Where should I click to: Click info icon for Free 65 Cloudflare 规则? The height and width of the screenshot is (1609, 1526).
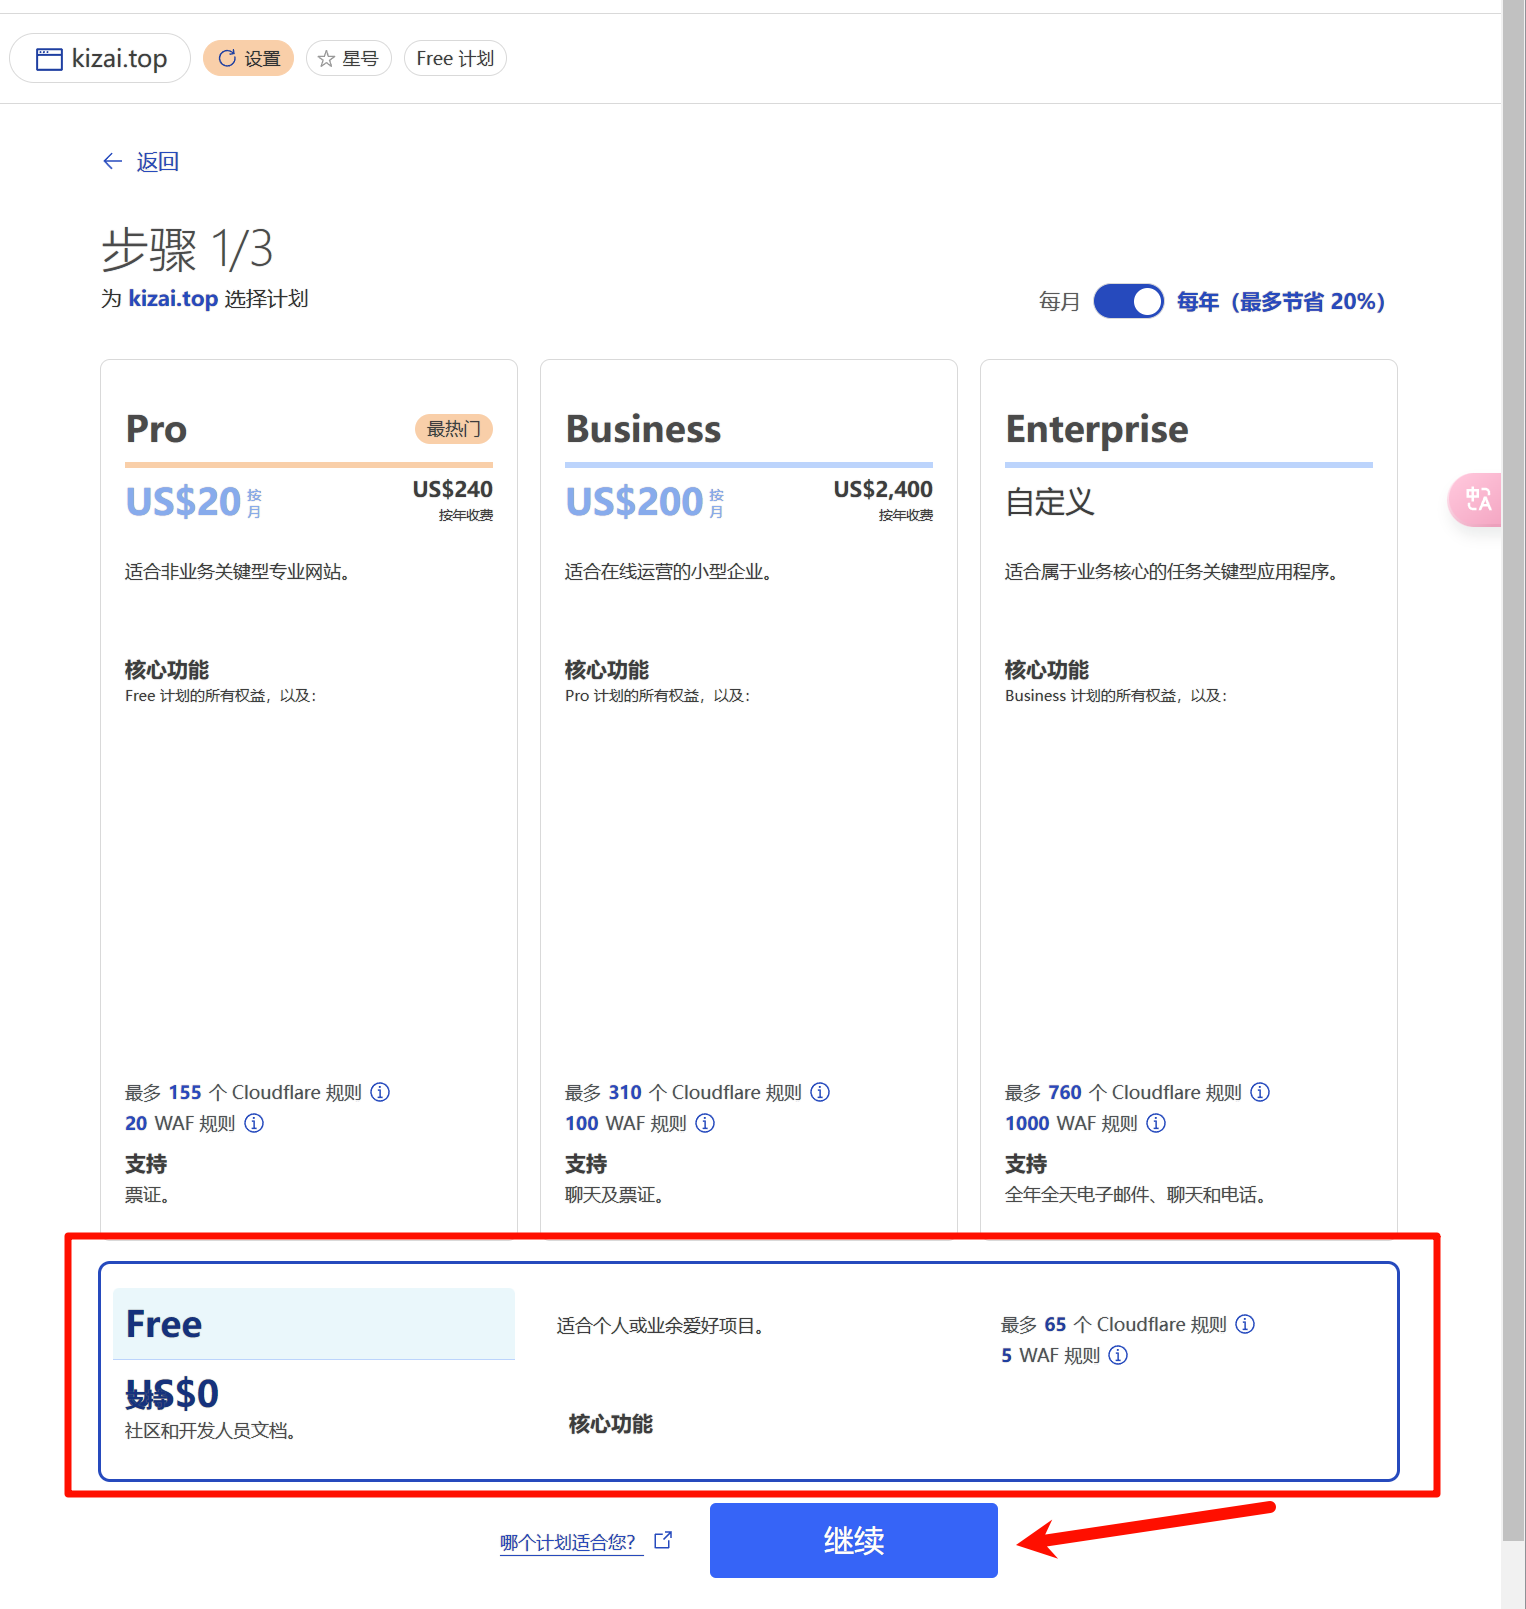[x=1245, y=1324]
